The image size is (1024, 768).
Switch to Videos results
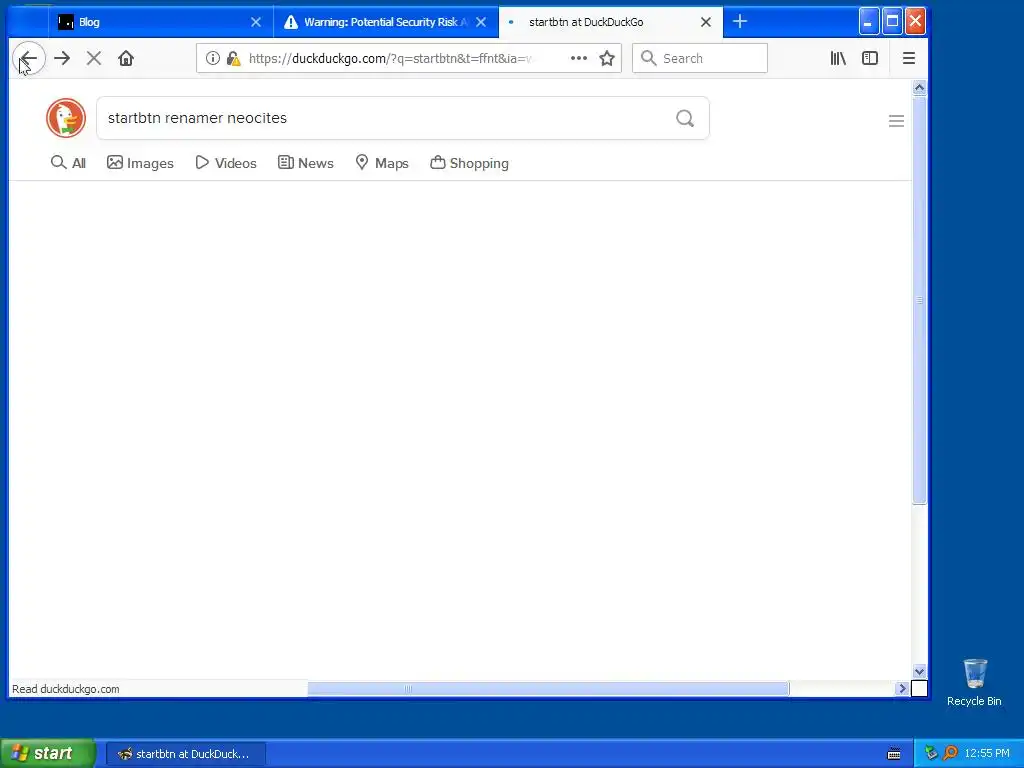[x=226, y=163]
